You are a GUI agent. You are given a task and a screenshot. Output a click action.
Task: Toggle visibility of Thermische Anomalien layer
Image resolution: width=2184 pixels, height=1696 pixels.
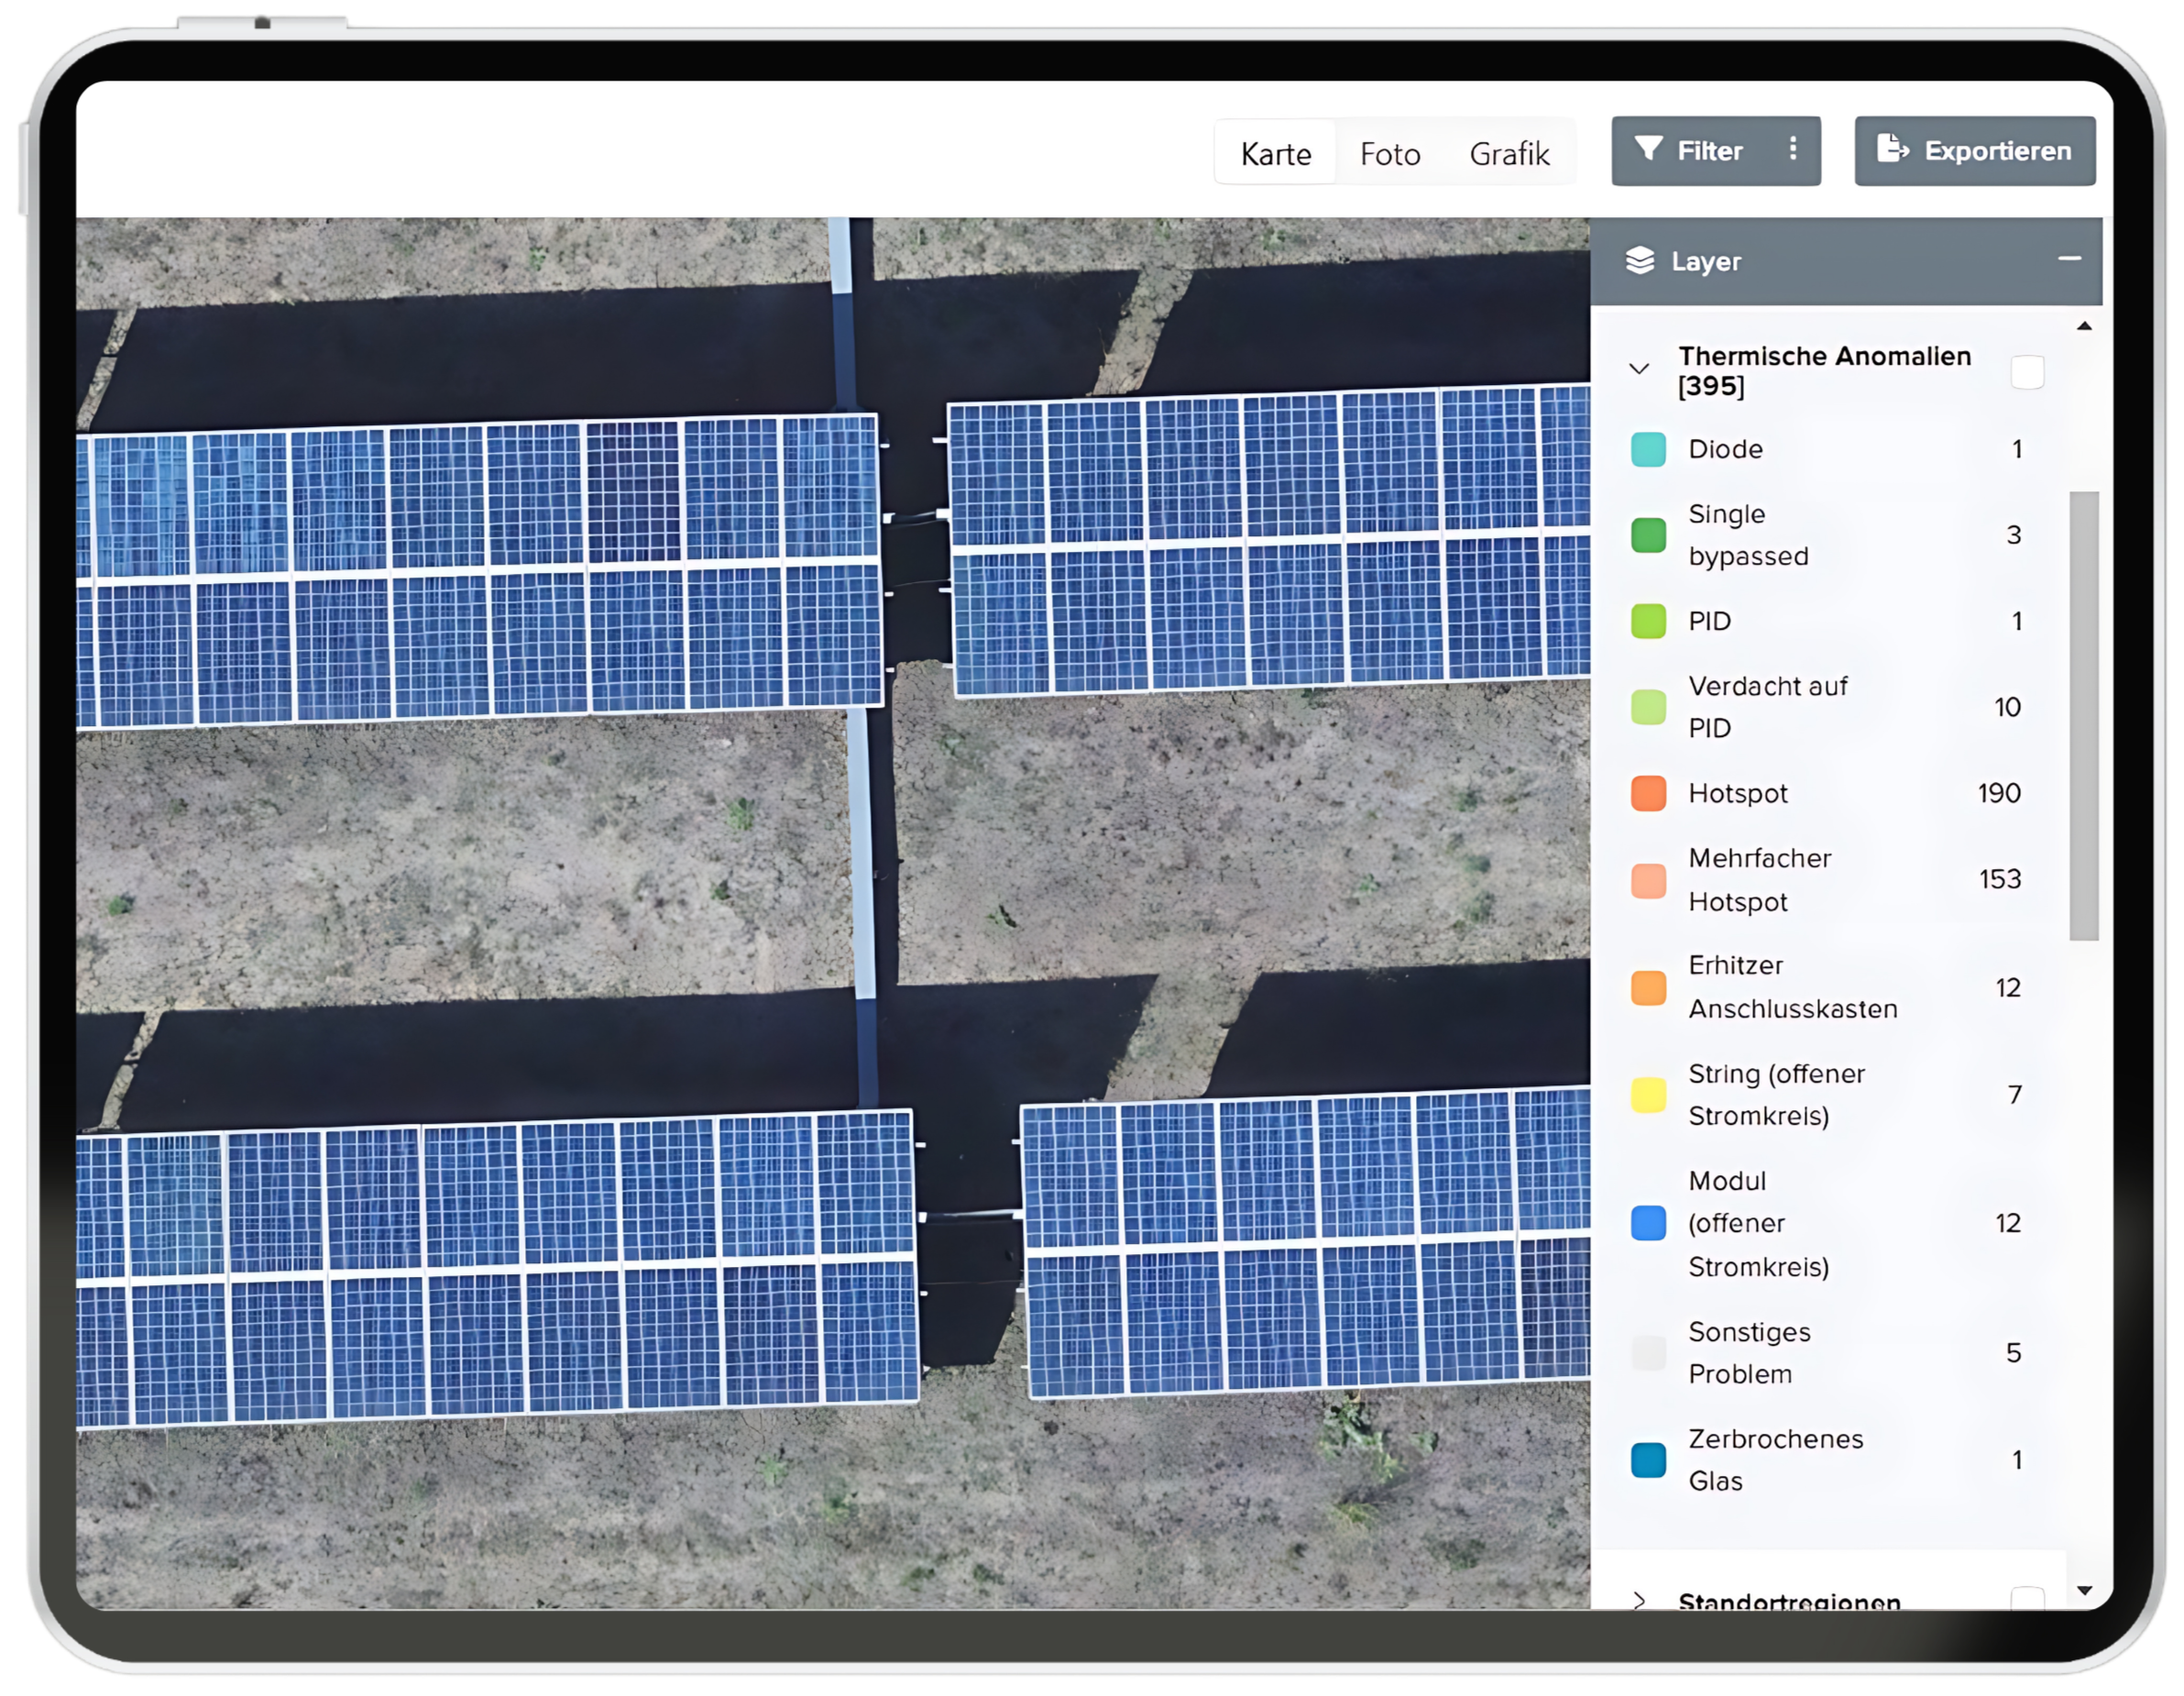[x=2036, y=369]
